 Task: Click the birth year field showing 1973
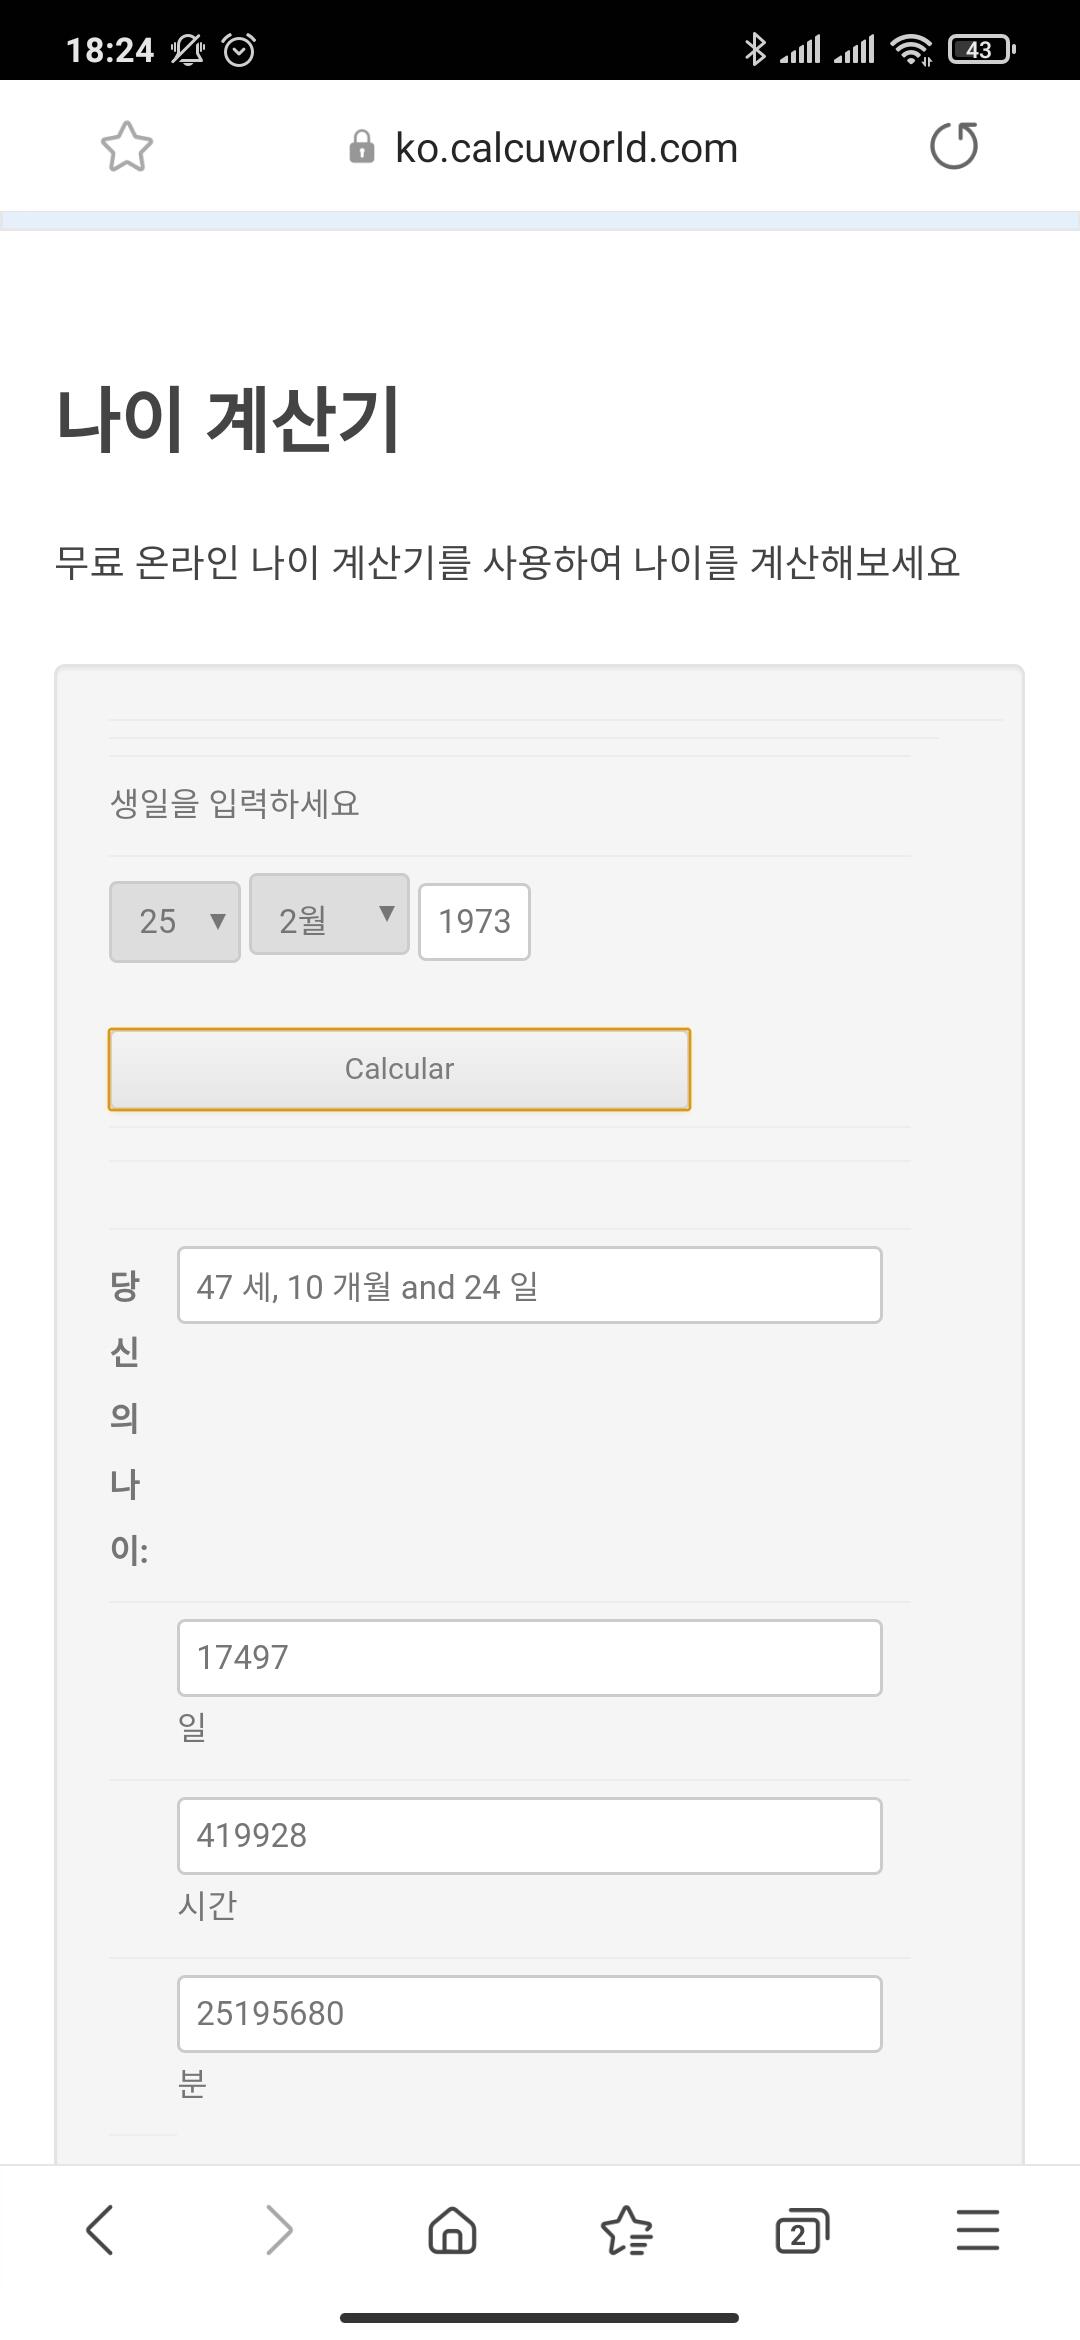coord(474,921)
